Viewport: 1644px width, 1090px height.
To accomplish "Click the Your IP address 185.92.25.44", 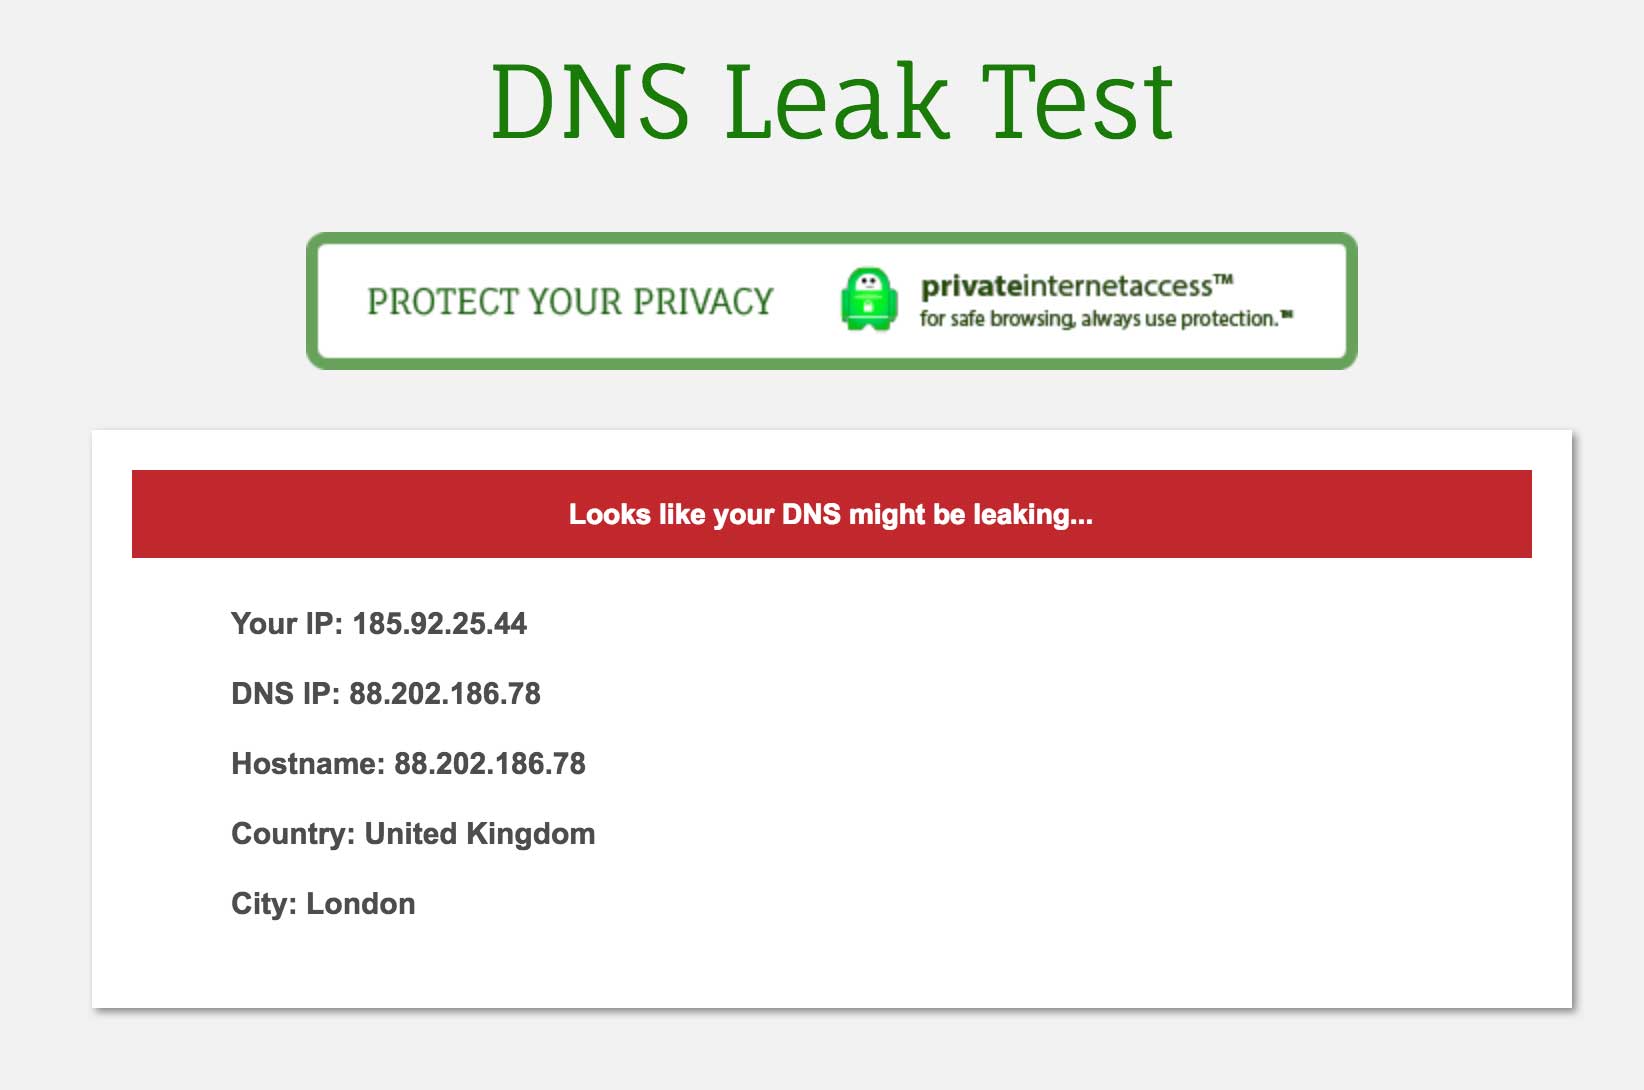I will (440, 623).
